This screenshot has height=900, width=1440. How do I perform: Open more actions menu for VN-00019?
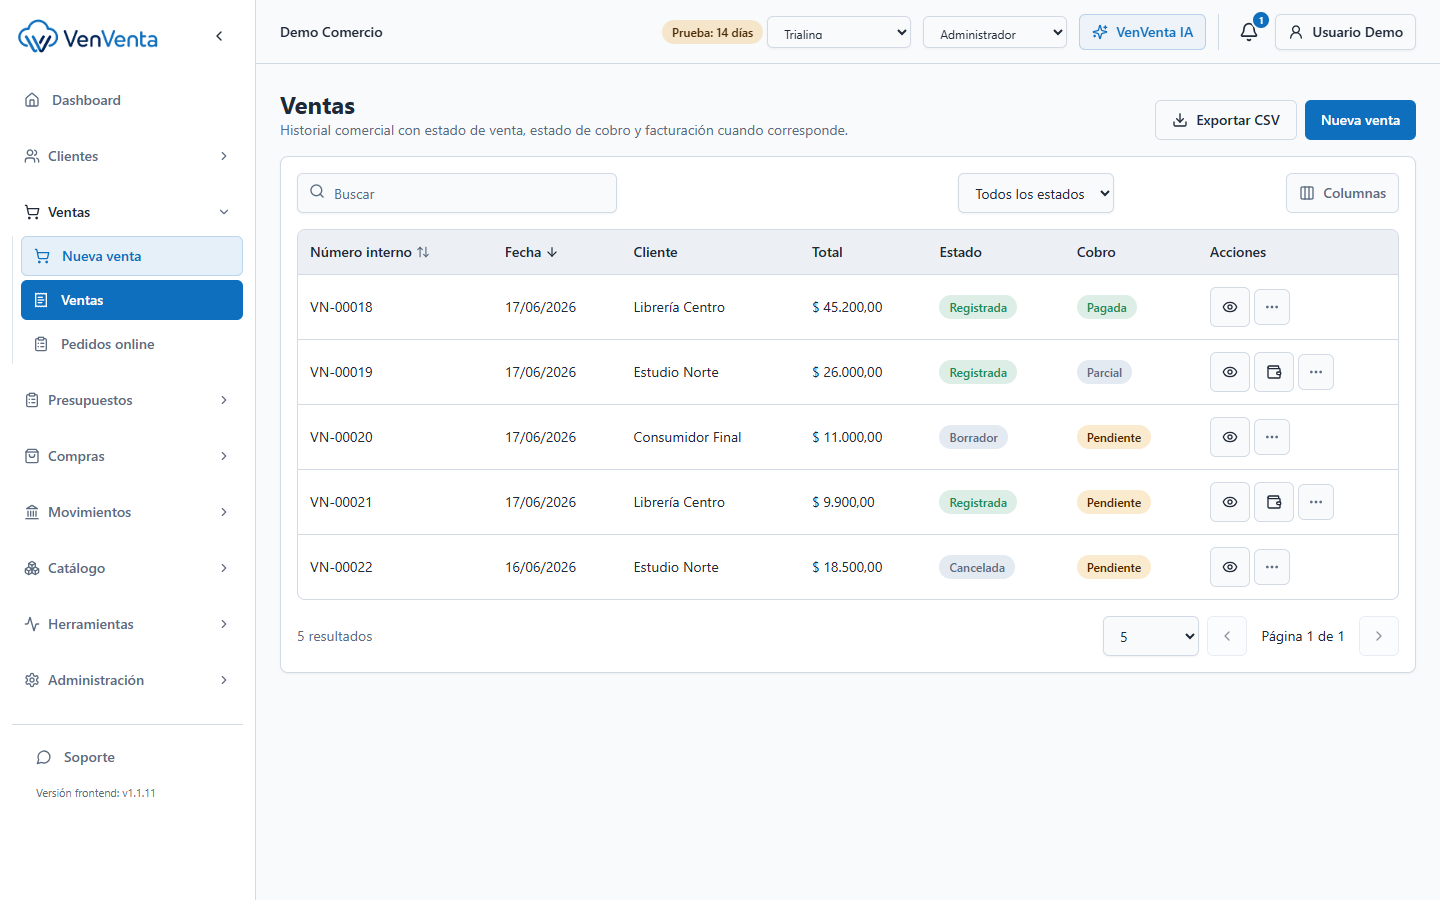tap(1316, 372)
